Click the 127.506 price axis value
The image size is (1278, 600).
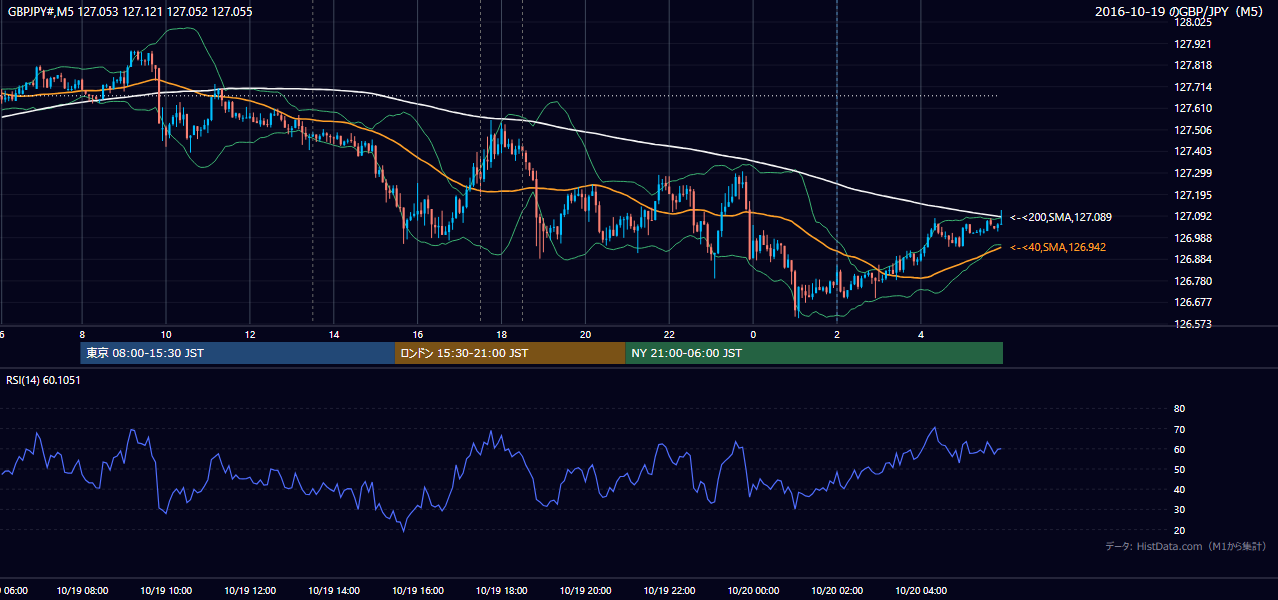[x=1193, y=130]
